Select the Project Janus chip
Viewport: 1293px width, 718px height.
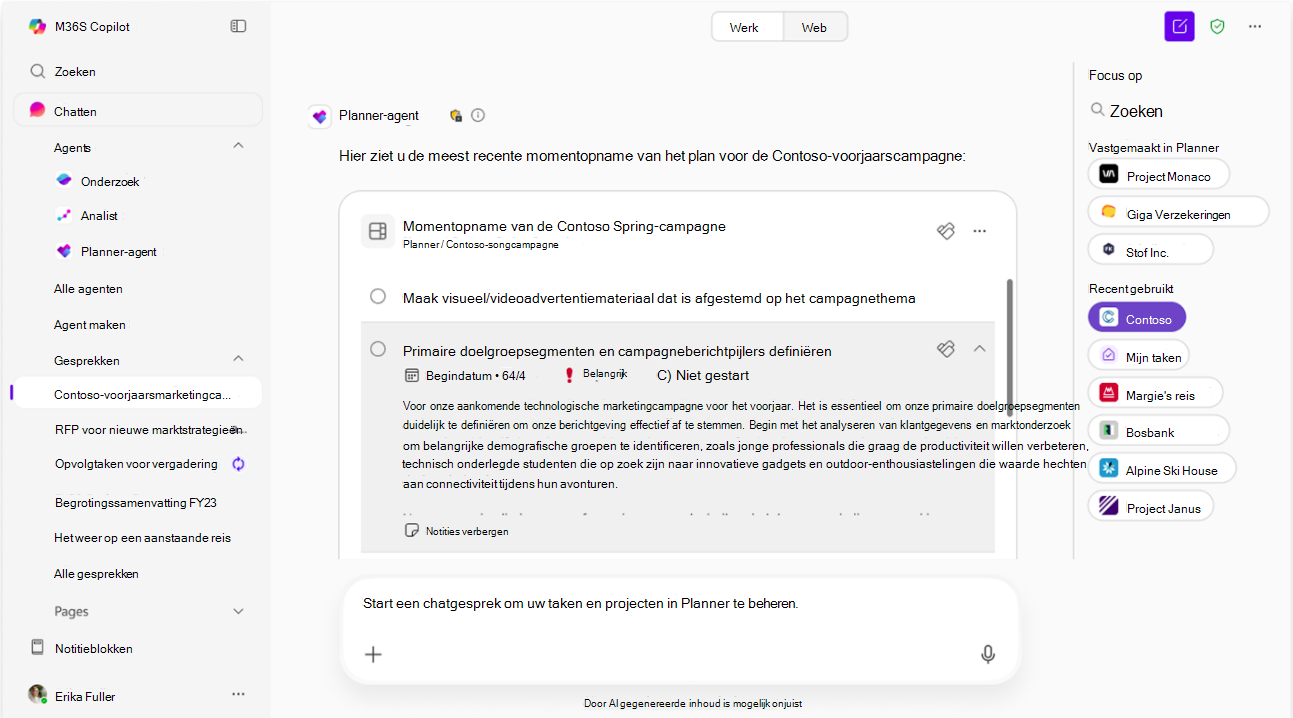pos(1151,506)
